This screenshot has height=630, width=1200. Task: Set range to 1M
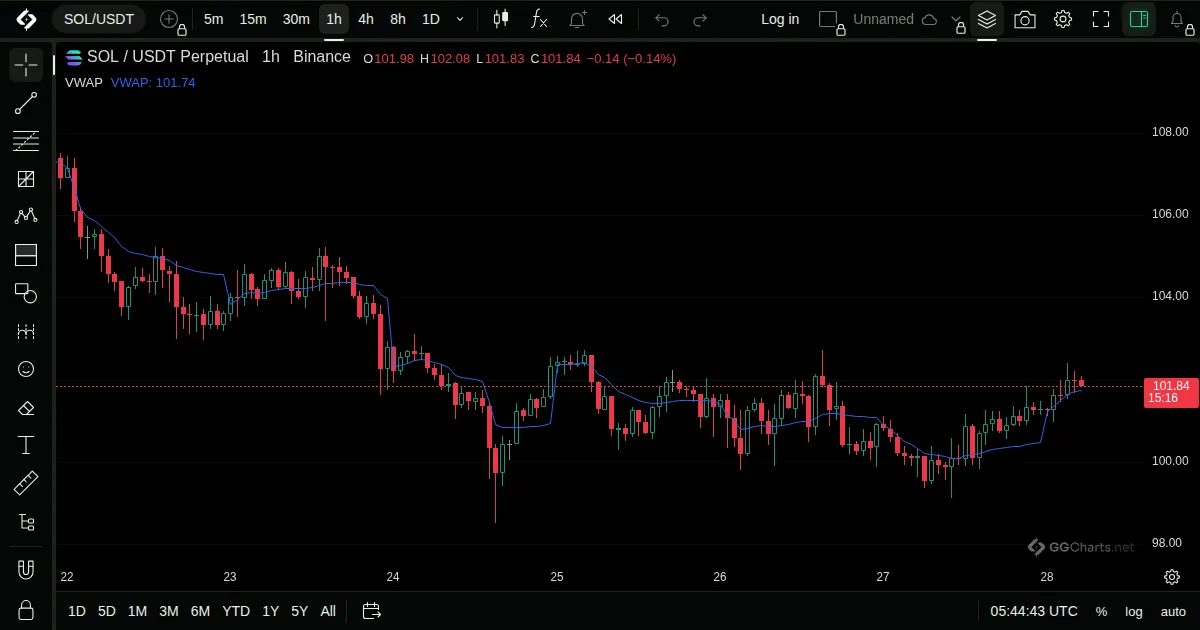pyautogui.click(x=138, y=611)
